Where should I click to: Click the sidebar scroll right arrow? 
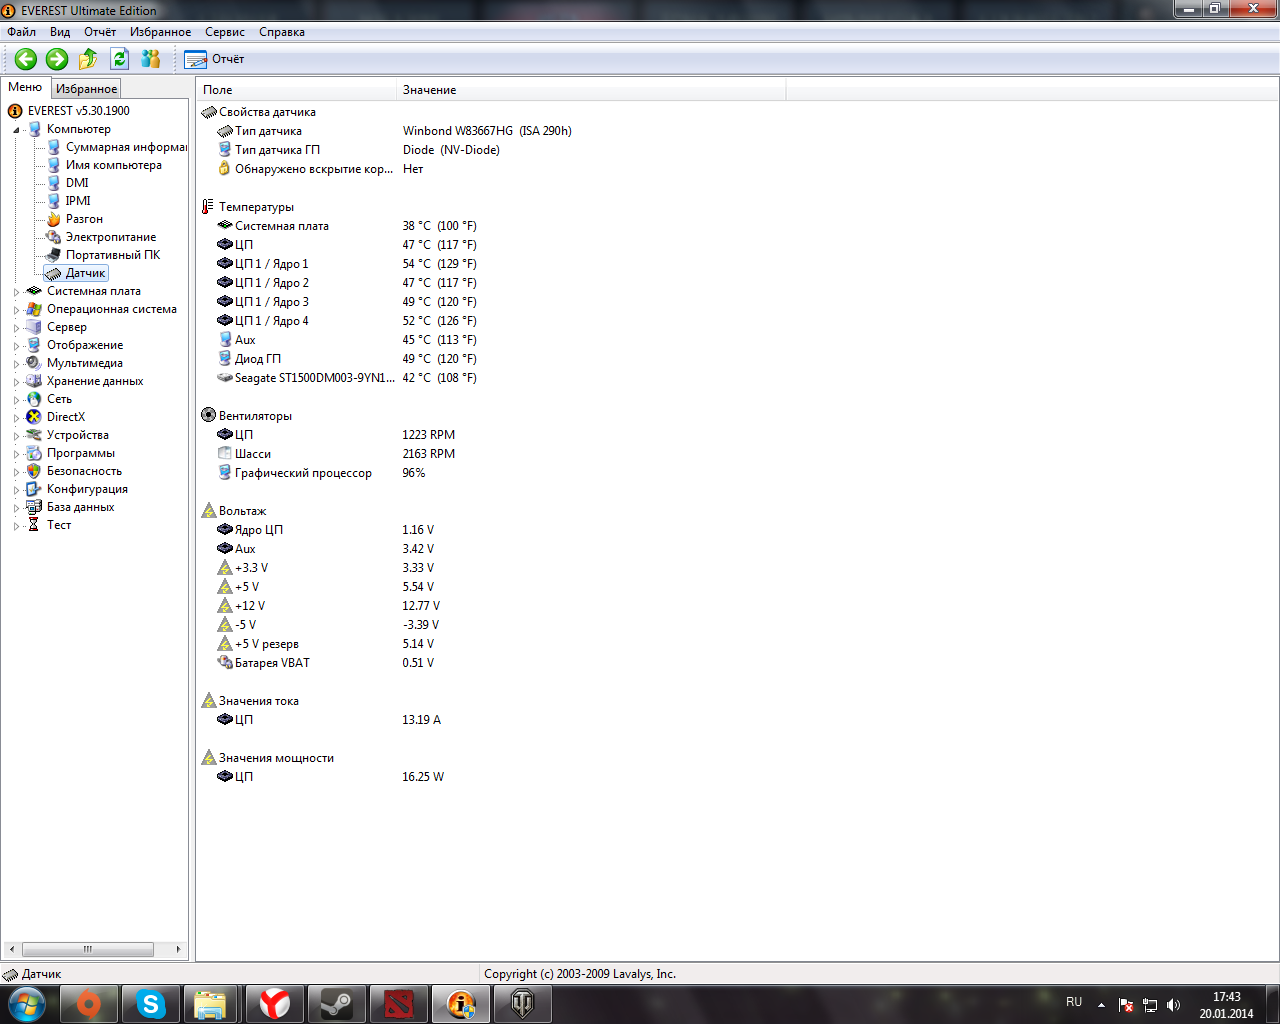[179, 949]
